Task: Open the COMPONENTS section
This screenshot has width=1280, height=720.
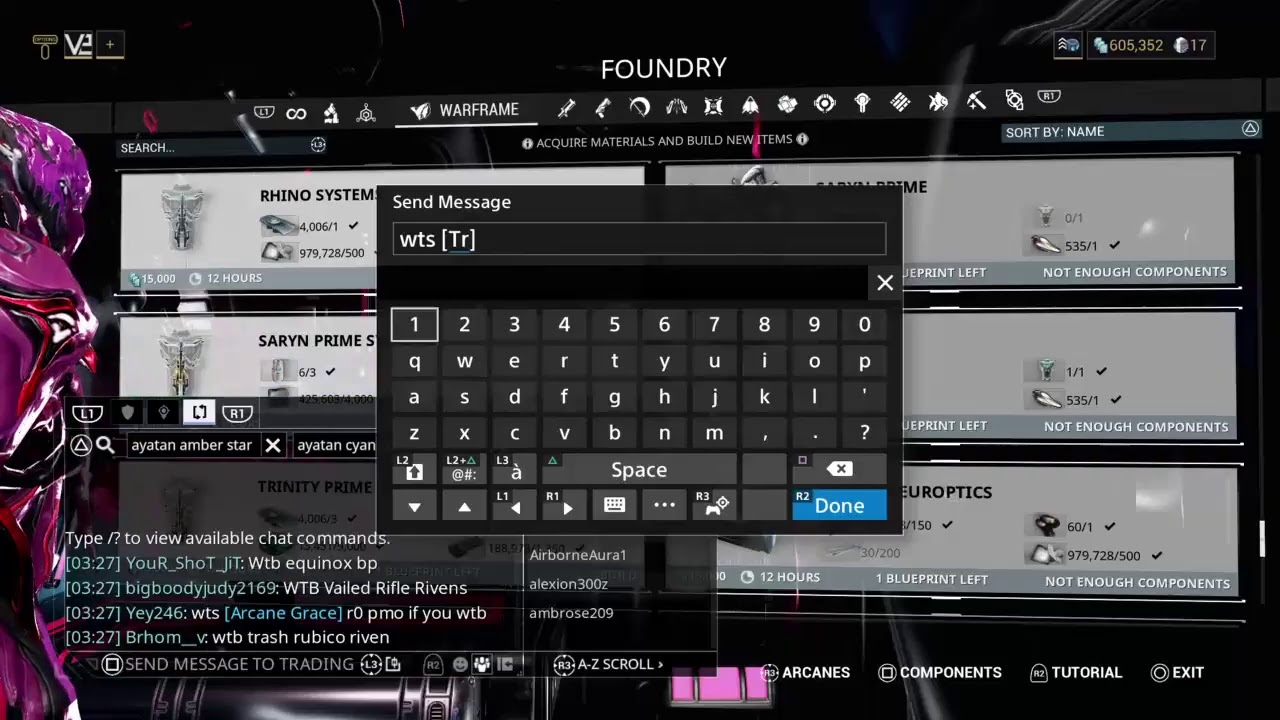Action: [940, 672]
